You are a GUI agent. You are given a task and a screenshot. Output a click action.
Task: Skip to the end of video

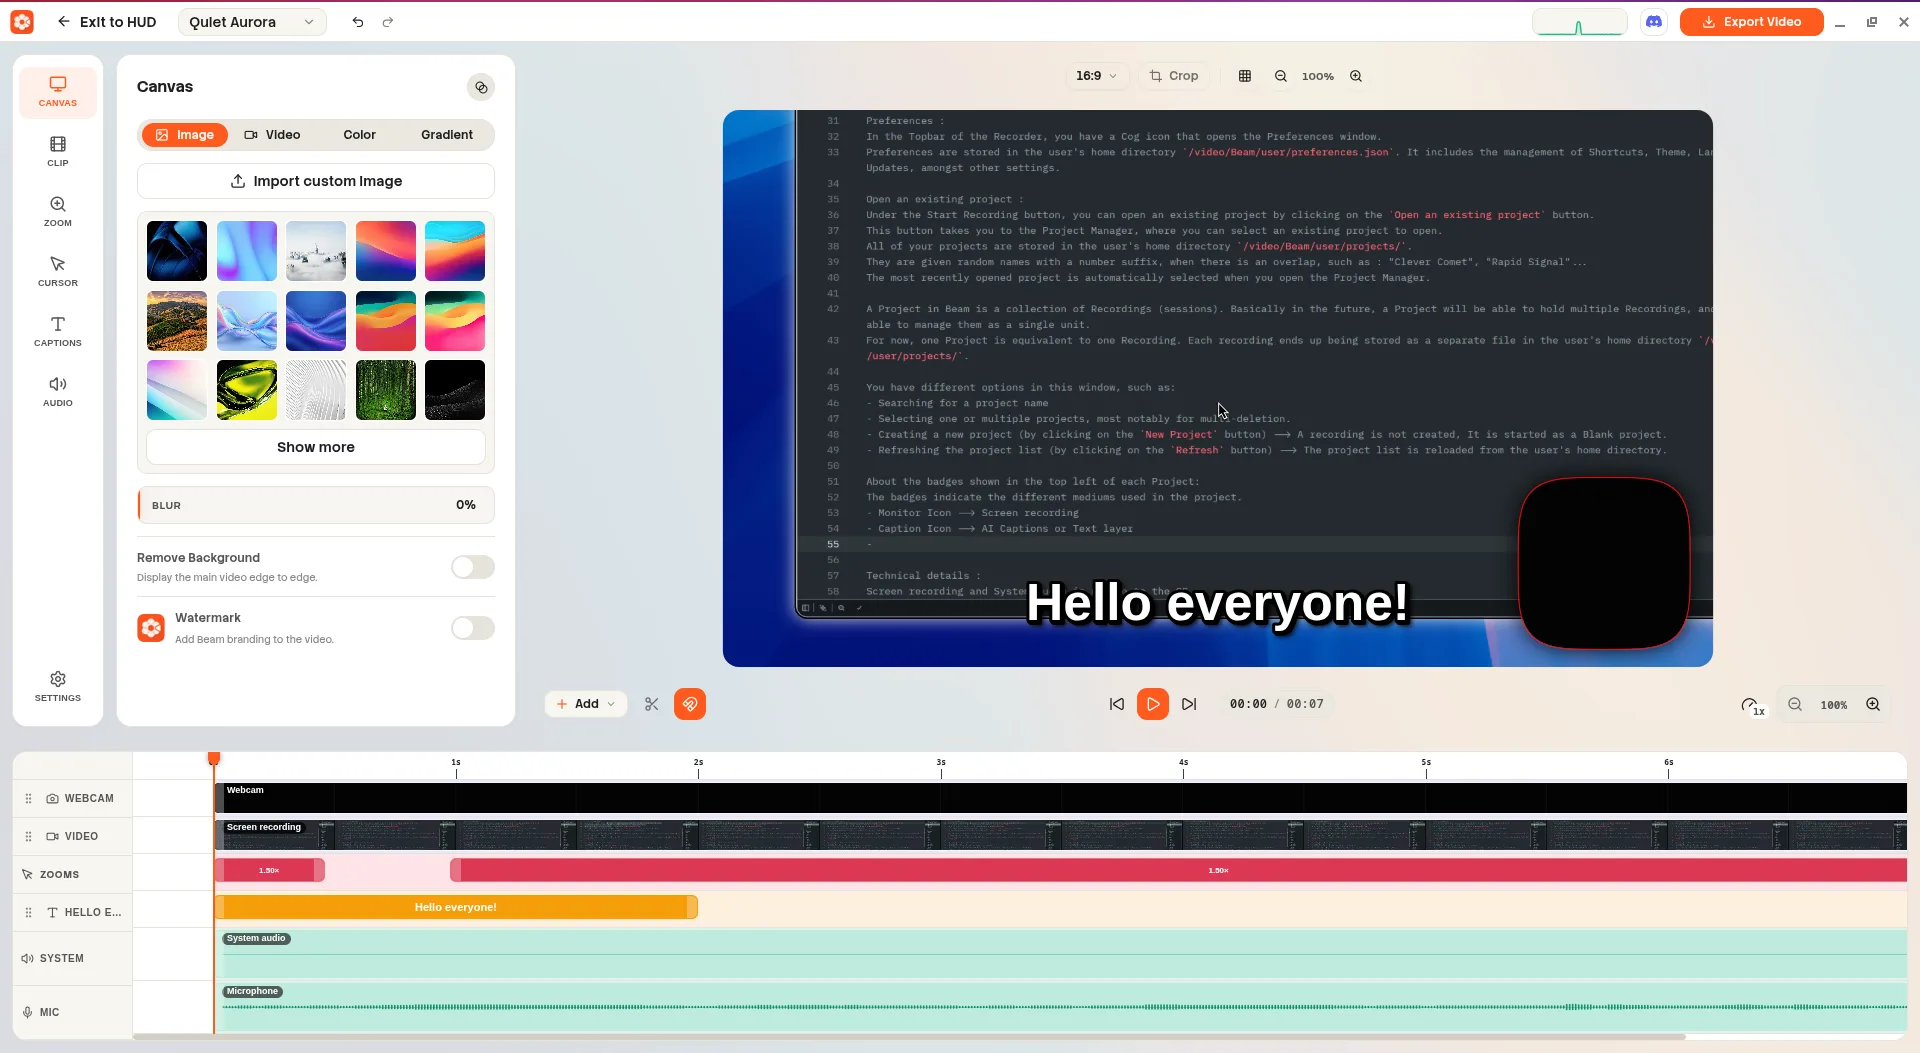pos(1189,704)
